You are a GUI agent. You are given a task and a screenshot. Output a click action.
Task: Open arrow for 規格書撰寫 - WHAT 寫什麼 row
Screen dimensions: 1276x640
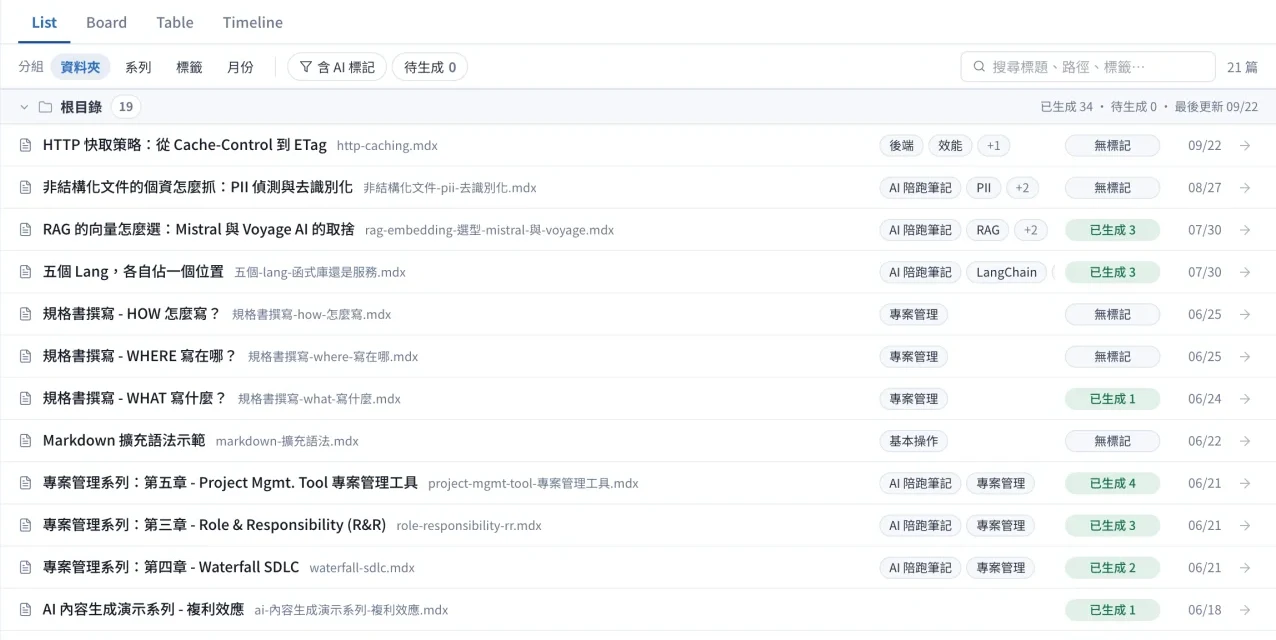pos(1245,399)
